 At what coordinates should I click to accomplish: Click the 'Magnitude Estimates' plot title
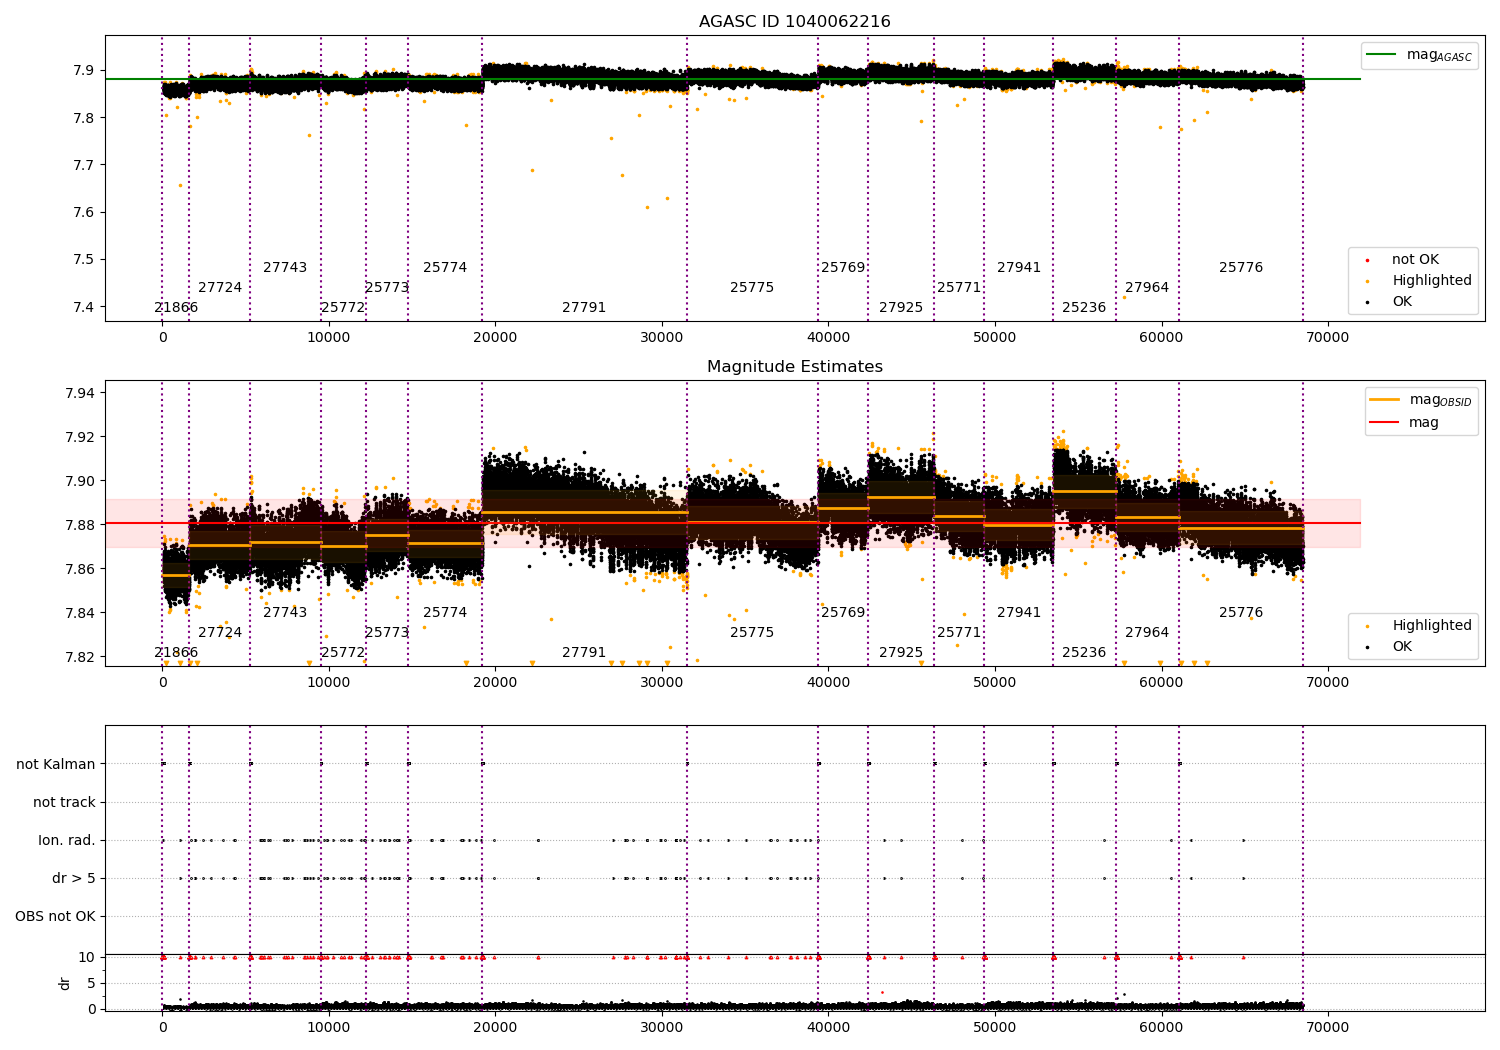(x=794, y=367)
